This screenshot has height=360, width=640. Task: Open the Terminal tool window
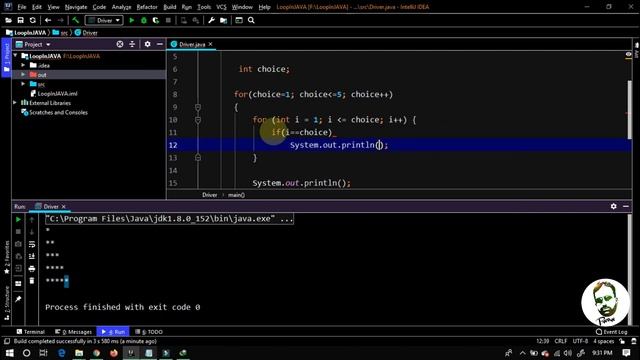[31, 332]
